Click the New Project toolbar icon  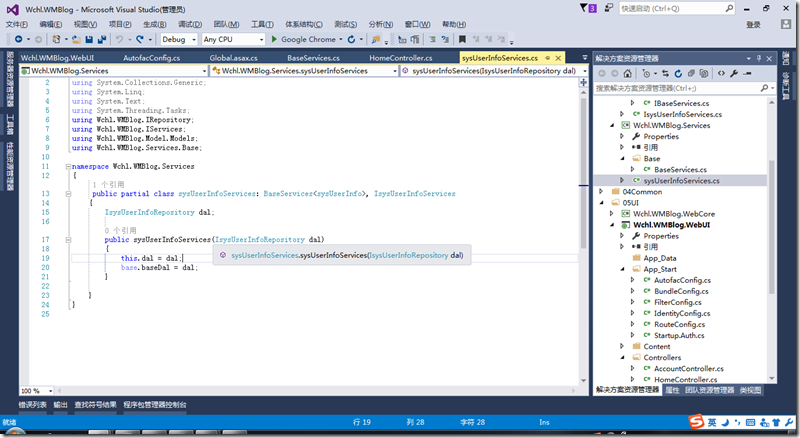[57, 39]
